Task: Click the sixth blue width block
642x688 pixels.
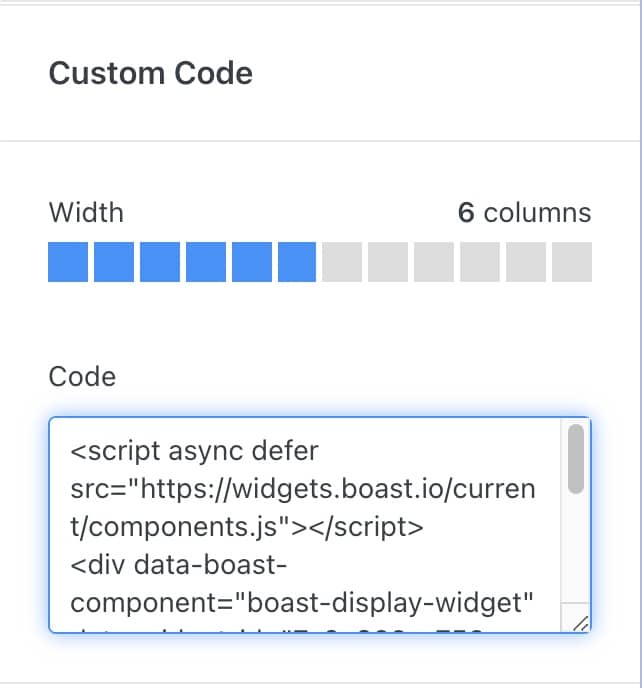Action: pyautogui.click(x=298, y=262)
